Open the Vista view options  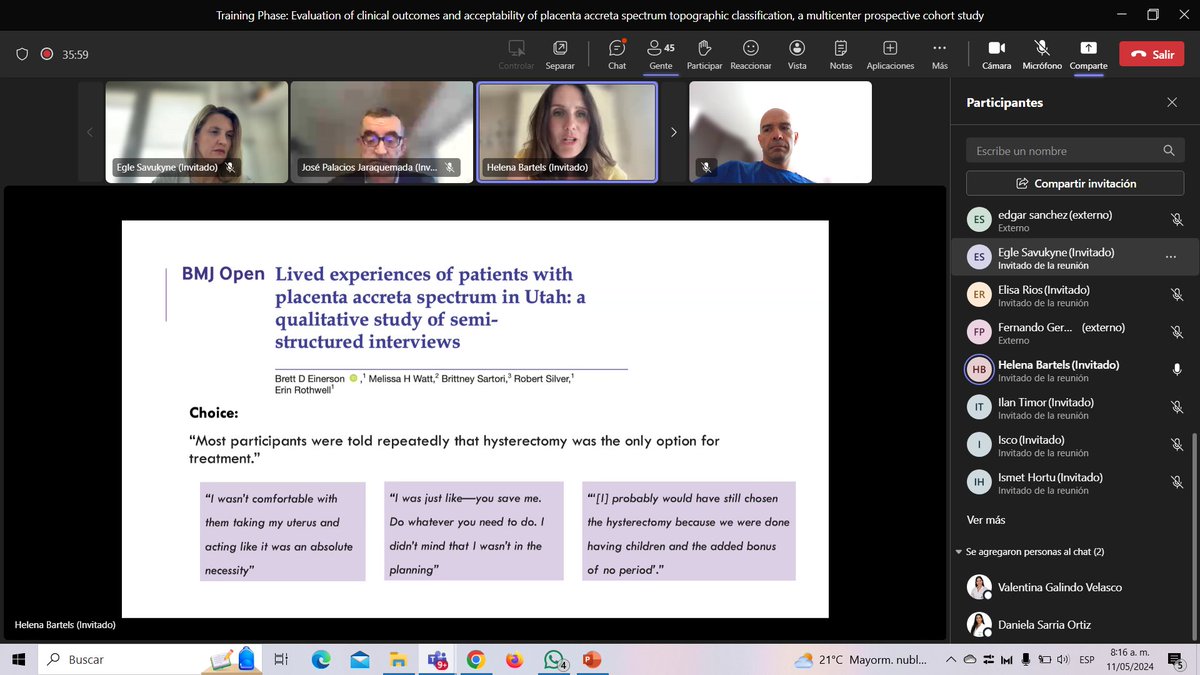click(797, 54)
